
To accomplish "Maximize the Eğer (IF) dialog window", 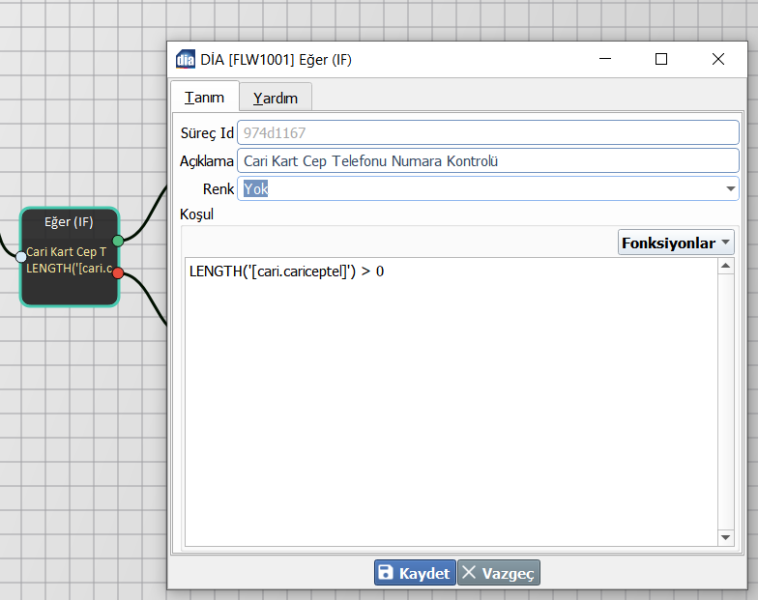I will (x=661, y=59).
